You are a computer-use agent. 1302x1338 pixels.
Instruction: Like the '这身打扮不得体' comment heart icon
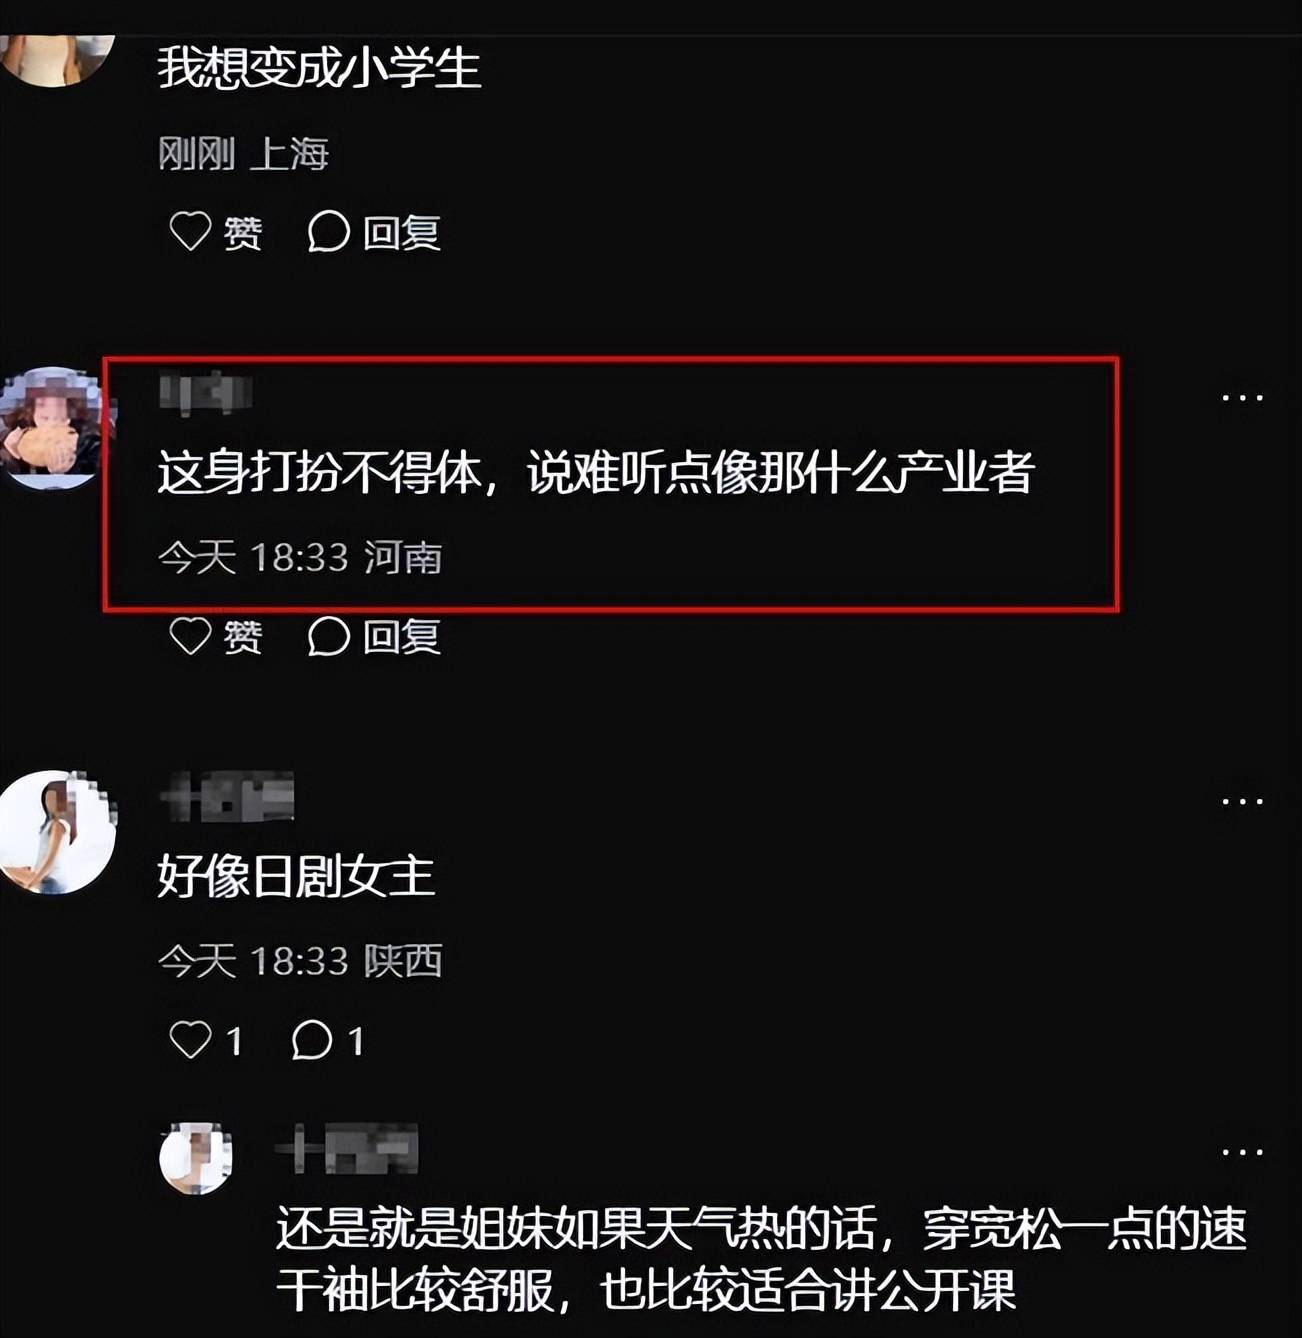coord(190,636)
